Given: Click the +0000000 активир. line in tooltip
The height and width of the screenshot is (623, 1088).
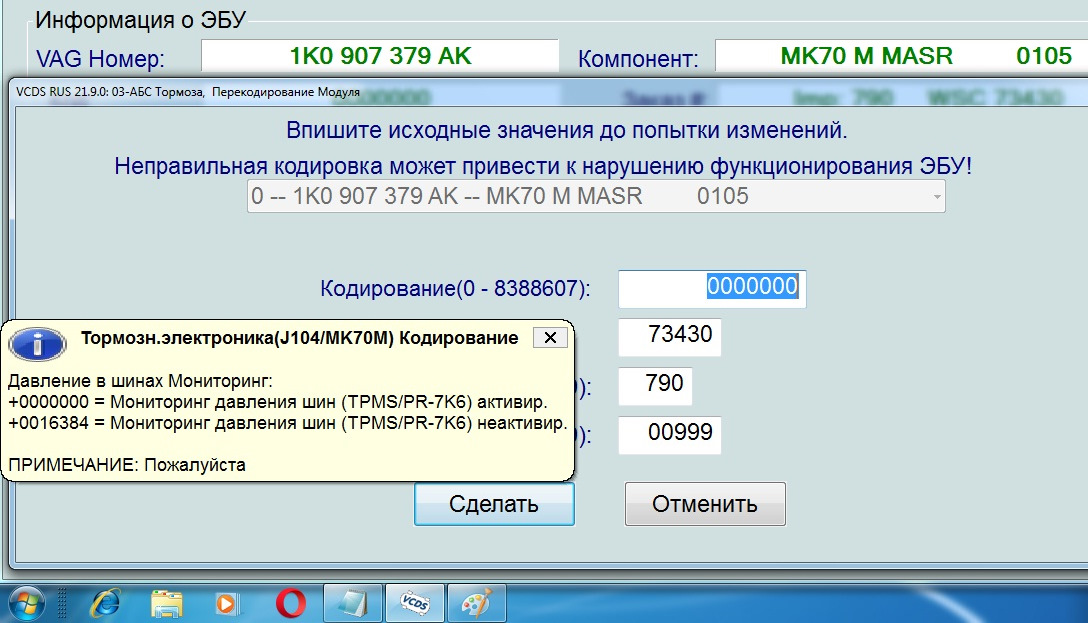Looking at the screenshot, I should pyautogui.click(x=278, y=402).
